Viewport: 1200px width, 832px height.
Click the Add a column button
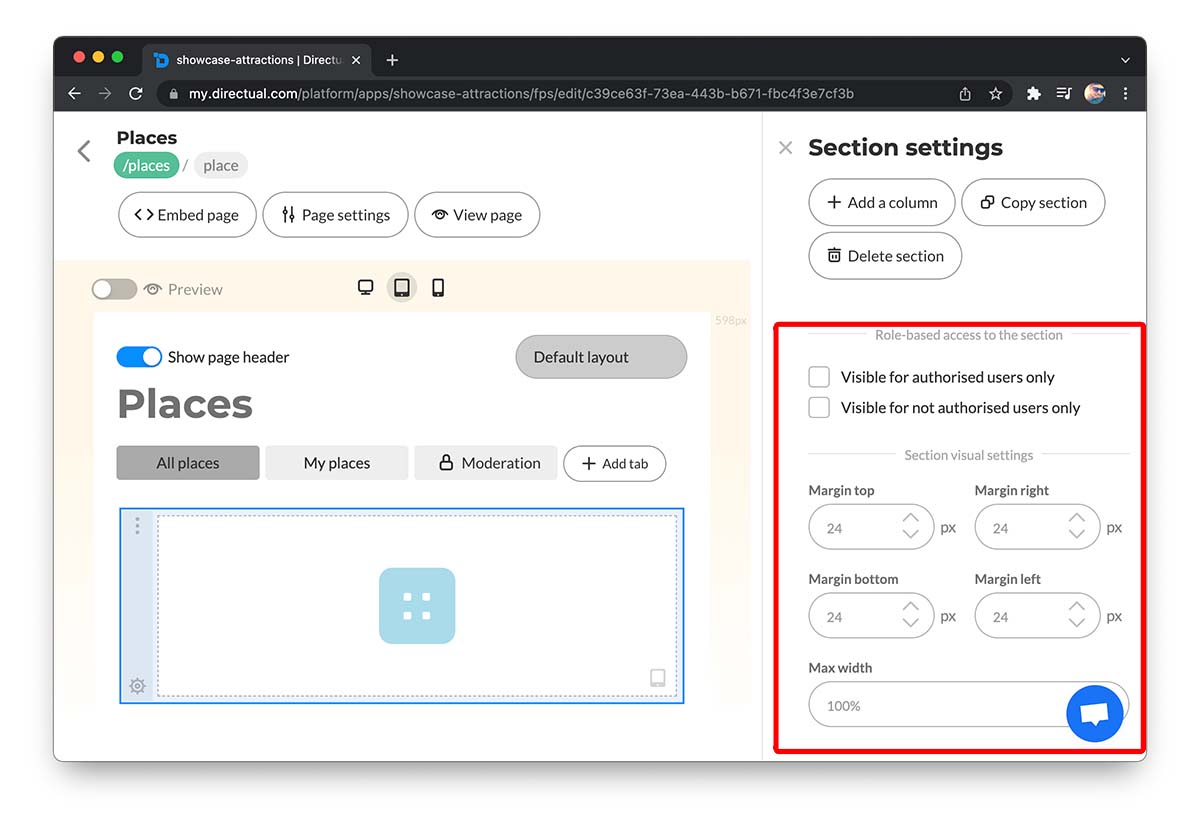click(882, 202)
